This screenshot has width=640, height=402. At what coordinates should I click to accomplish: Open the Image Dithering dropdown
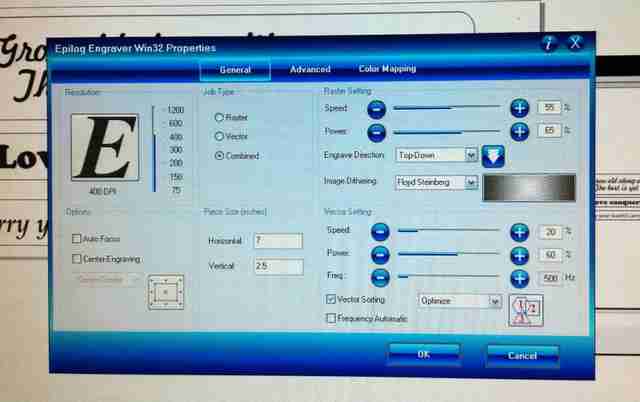pos(436,182)
